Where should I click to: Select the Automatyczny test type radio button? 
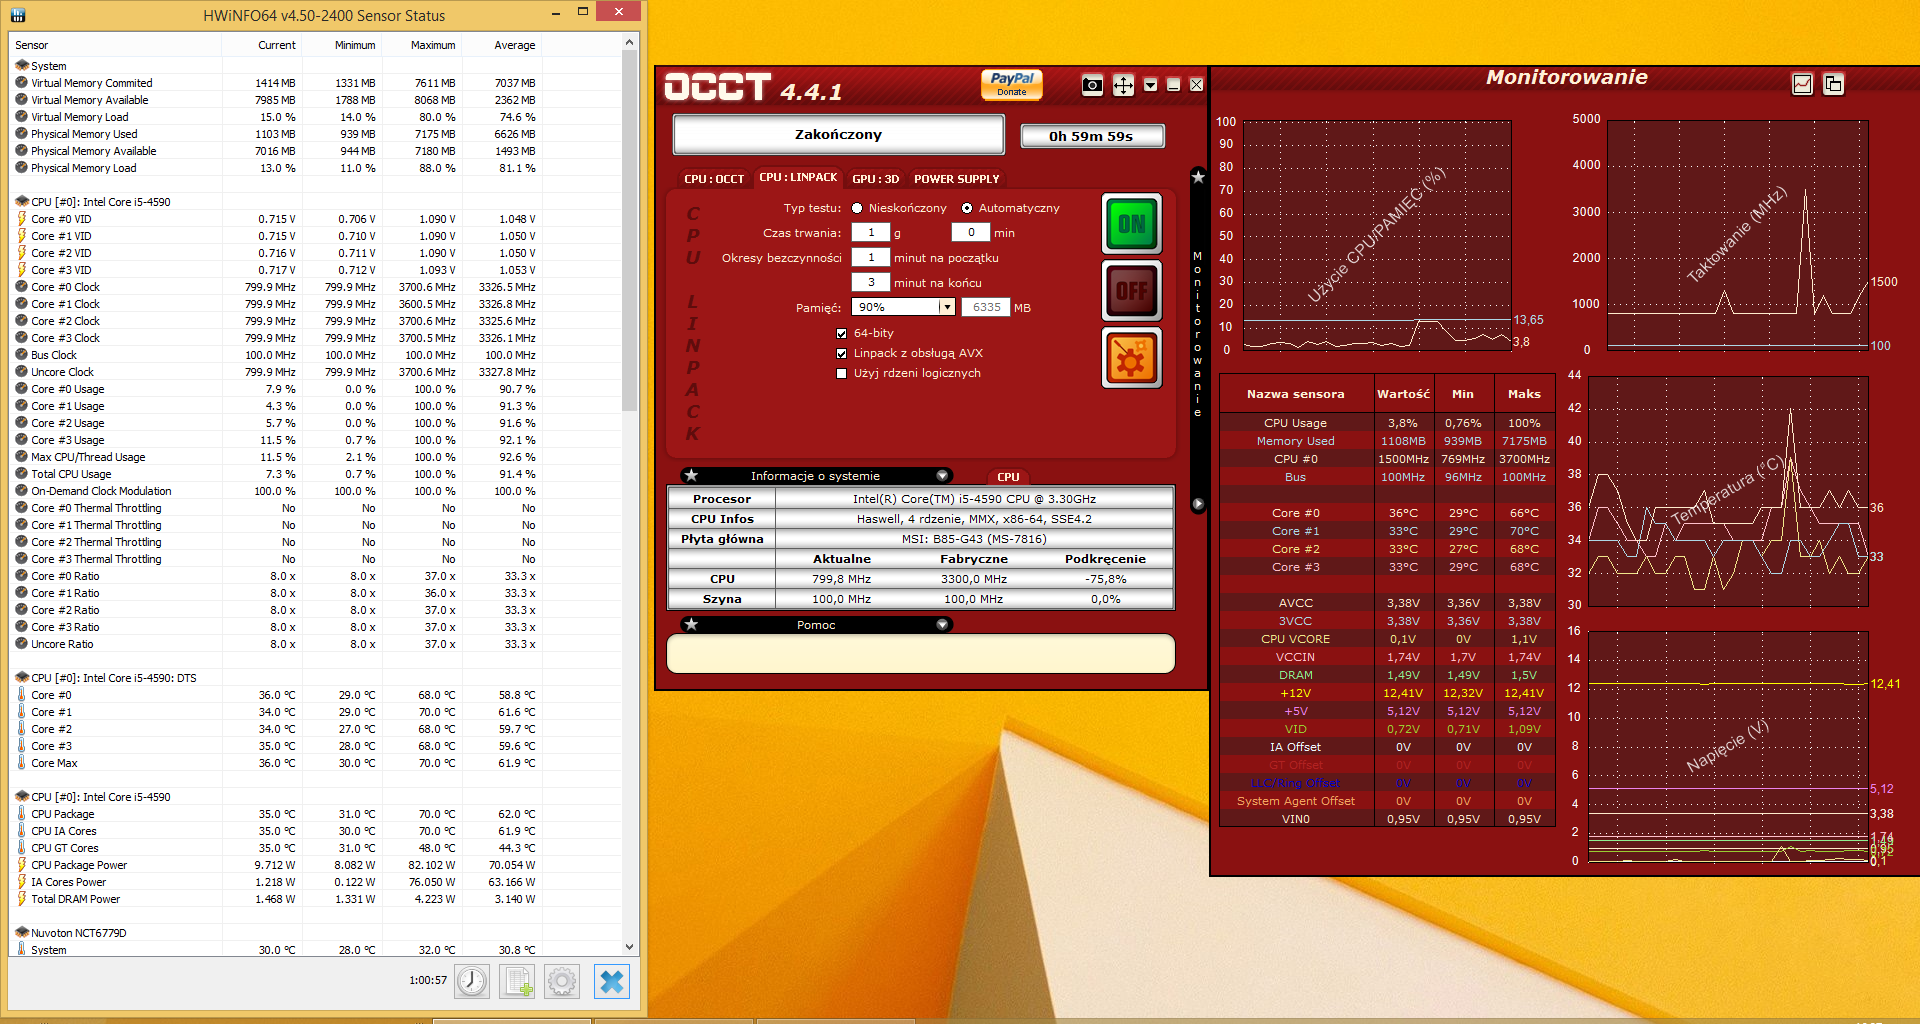click(967, 208)
